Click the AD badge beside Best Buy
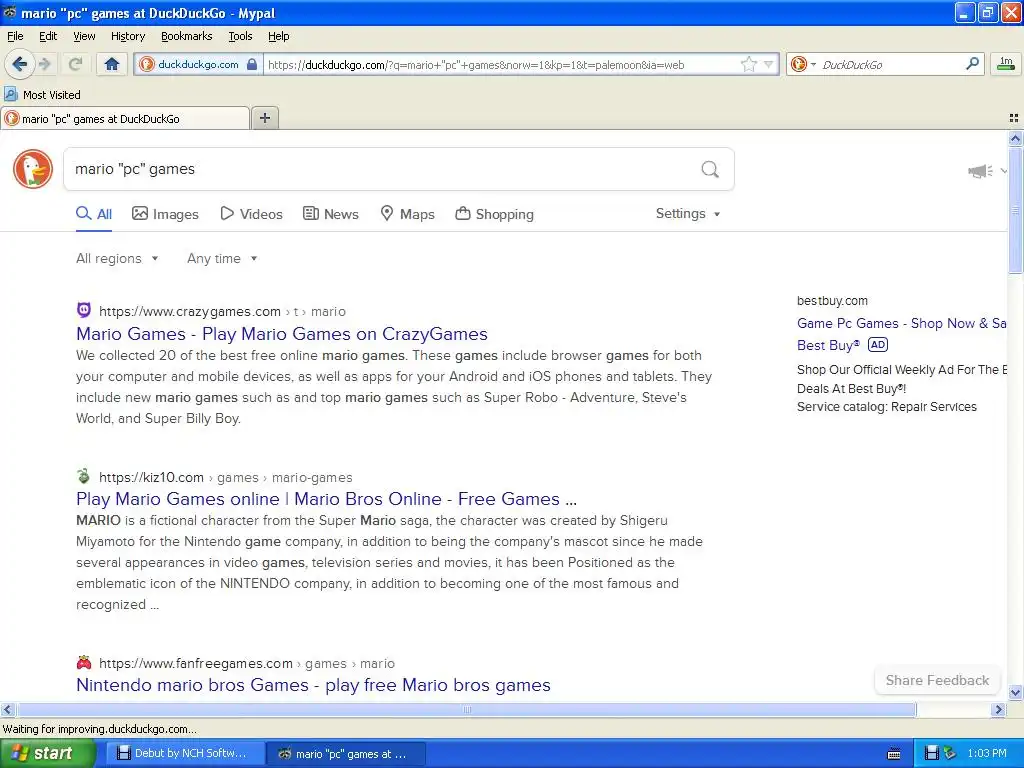Viewport: 1024px width, 768px height. tap(878, 345)
